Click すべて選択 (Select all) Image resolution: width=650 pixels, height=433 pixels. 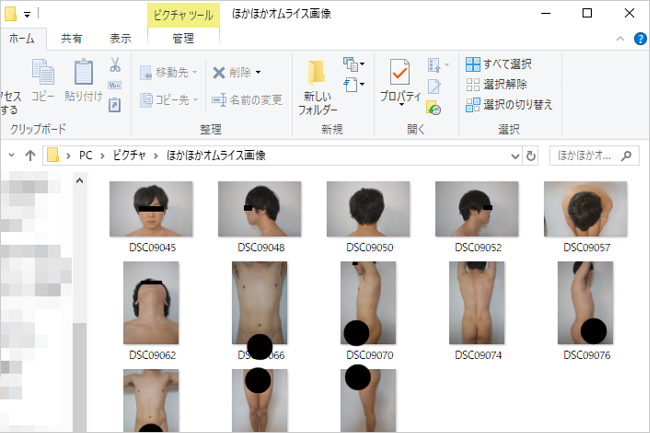[x=499, y=65]
